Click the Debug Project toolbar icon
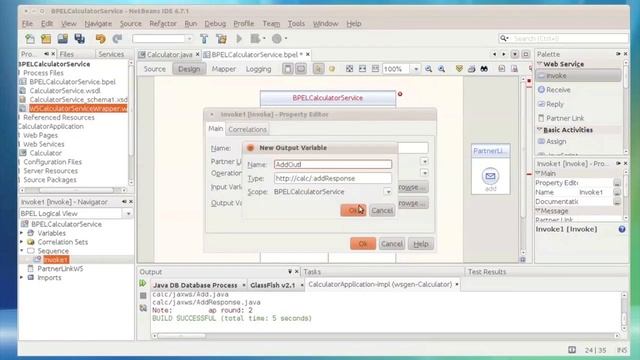Screen dimensions: 640x360 click(256, 39)
